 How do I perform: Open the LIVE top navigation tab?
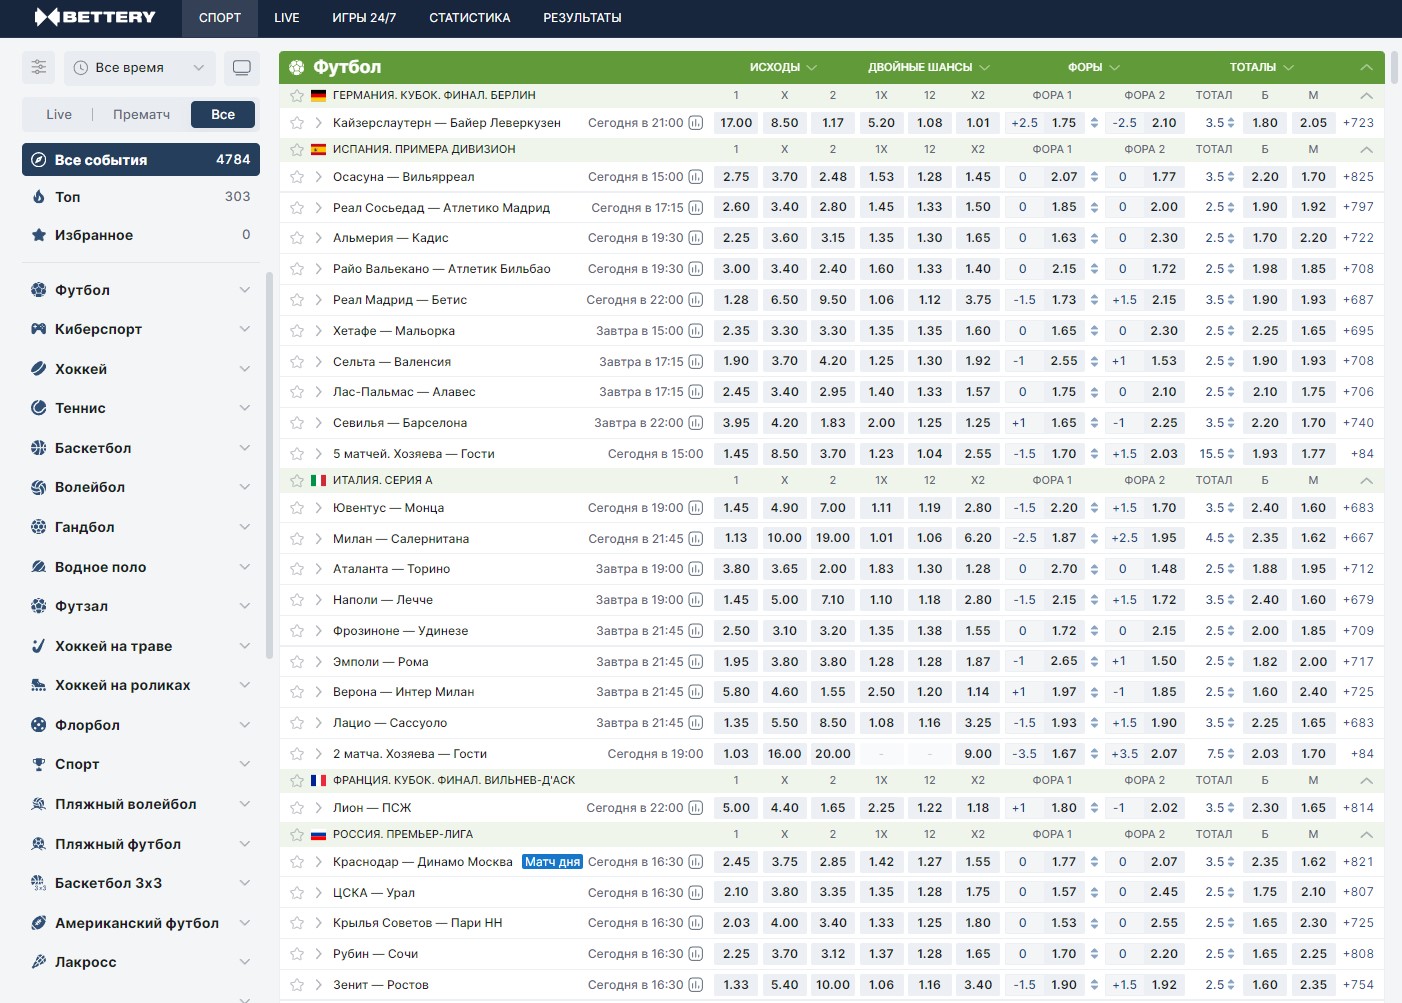point(287,18)
